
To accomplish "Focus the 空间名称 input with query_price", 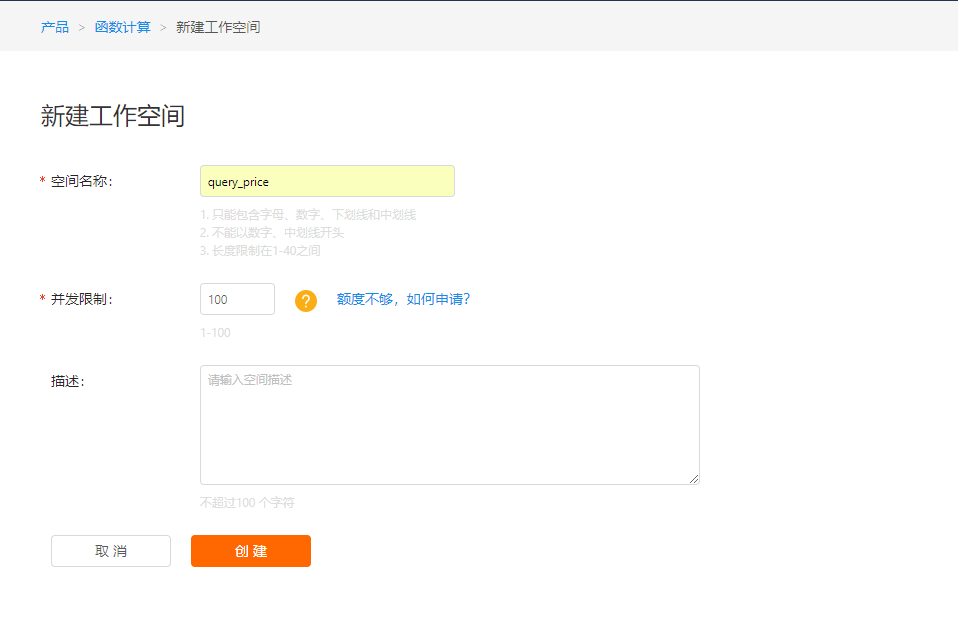I will coord(327,181).
